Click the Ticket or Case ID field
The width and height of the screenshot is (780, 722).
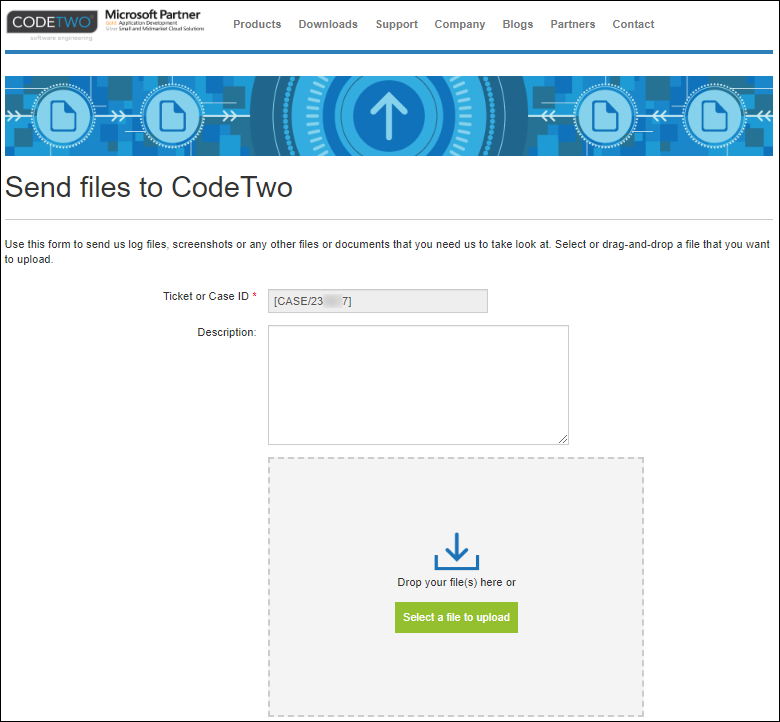(x=378, y=301)
